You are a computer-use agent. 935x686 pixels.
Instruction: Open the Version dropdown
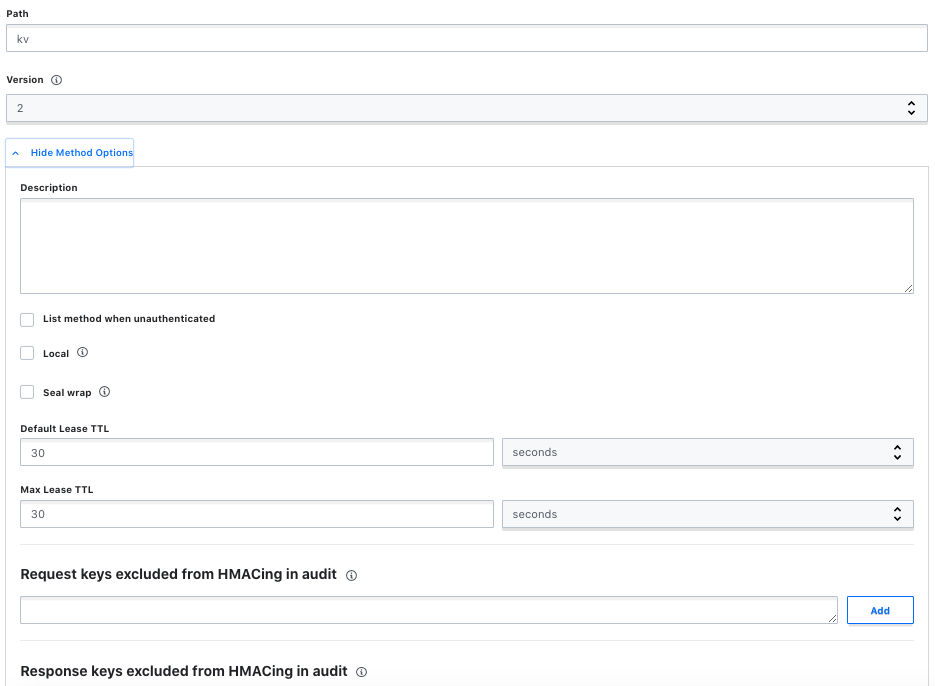click(x=467, y=108)
